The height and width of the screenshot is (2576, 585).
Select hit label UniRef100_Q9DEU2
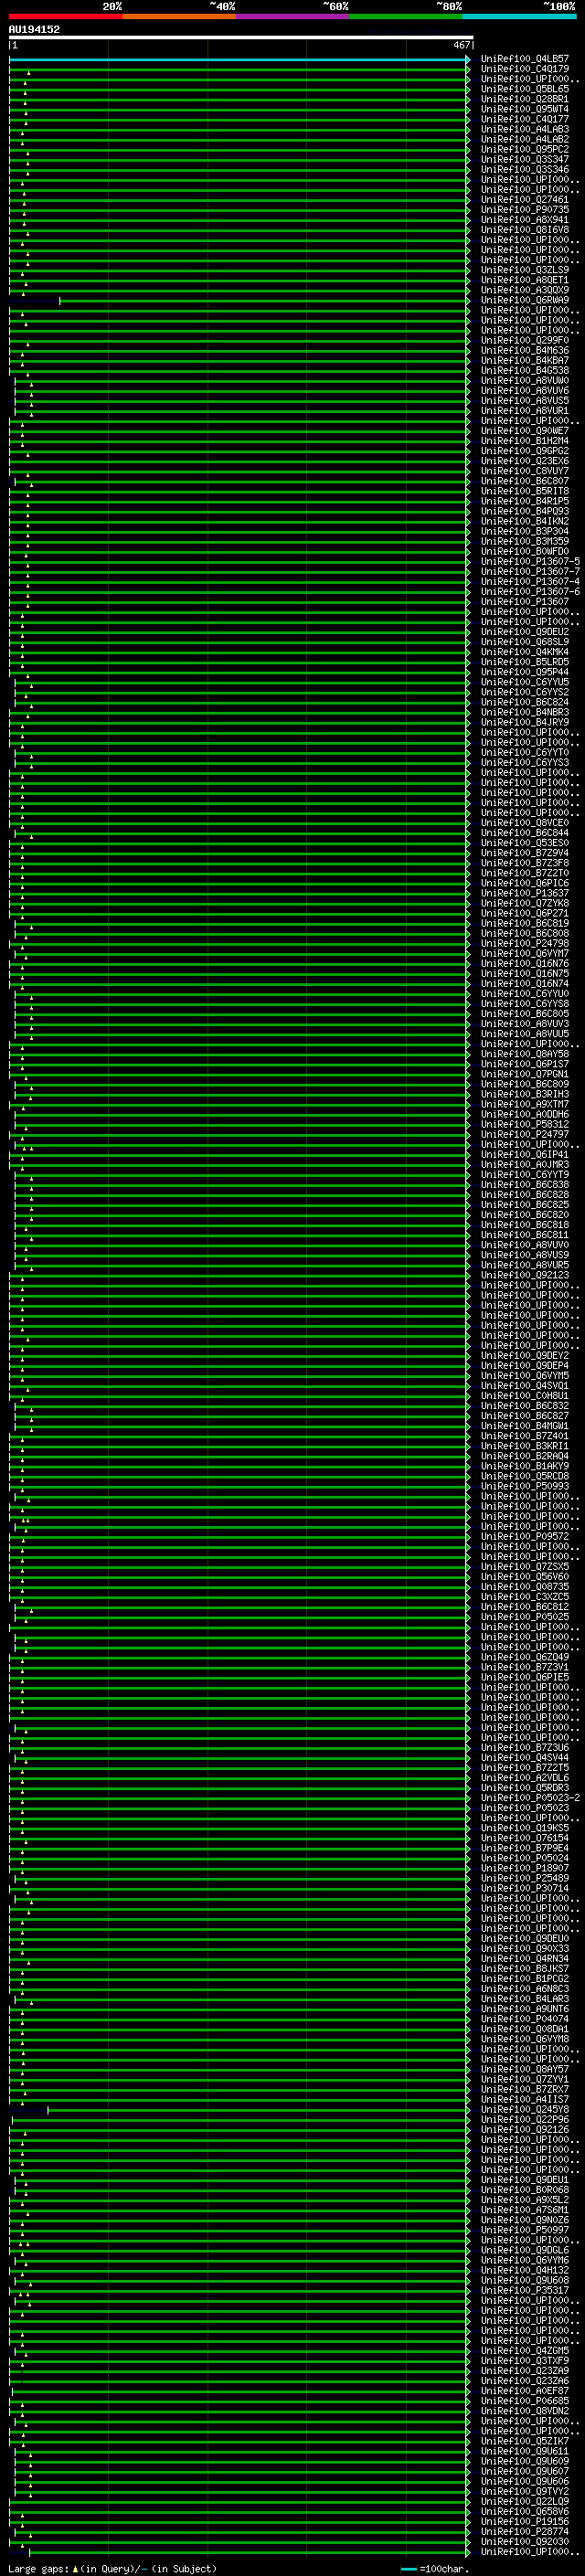point(524,633)
